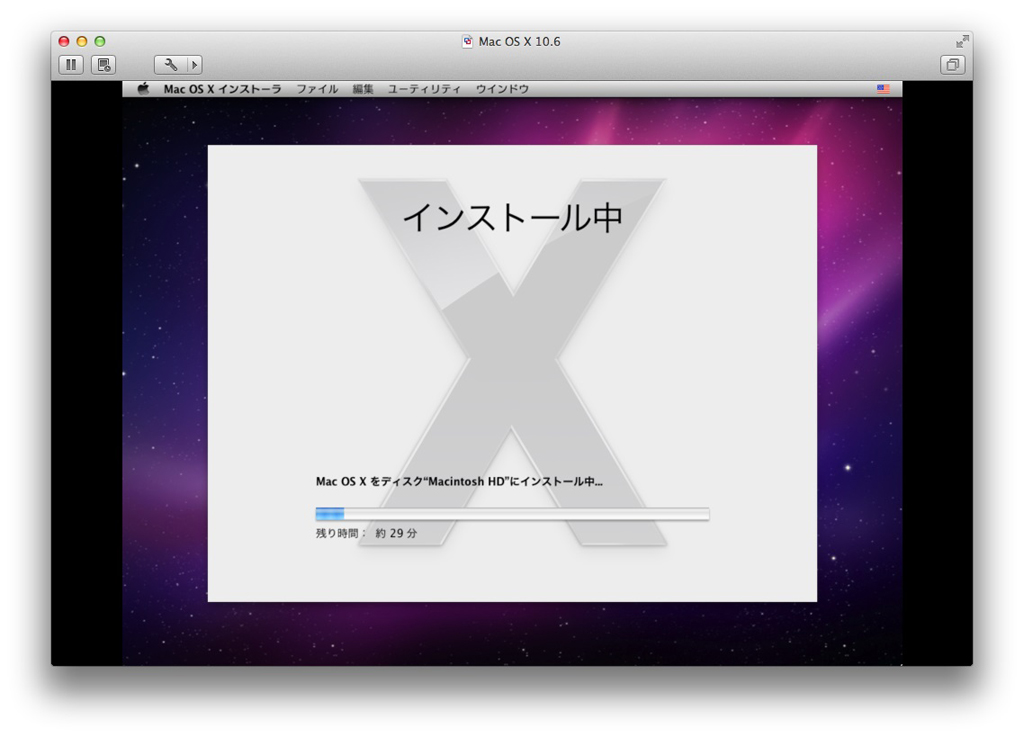1024x737 pixels.
Task: Click the US flag input source icon
Action: [x=883, y=89]
